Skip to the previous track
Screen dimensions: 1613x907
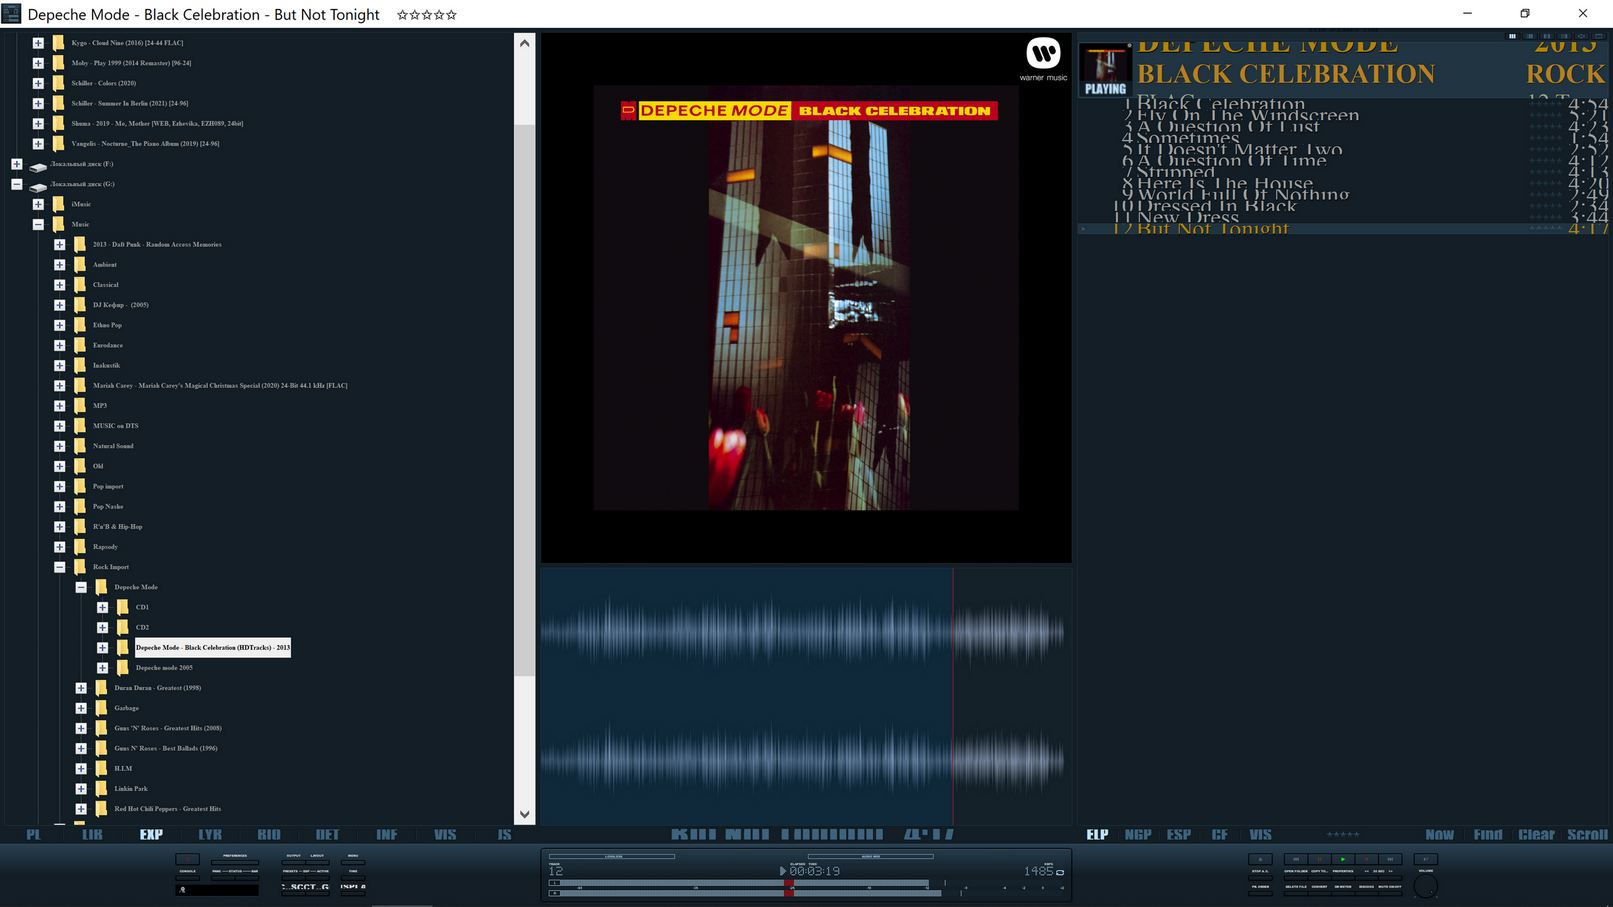tap(1296, 859)
